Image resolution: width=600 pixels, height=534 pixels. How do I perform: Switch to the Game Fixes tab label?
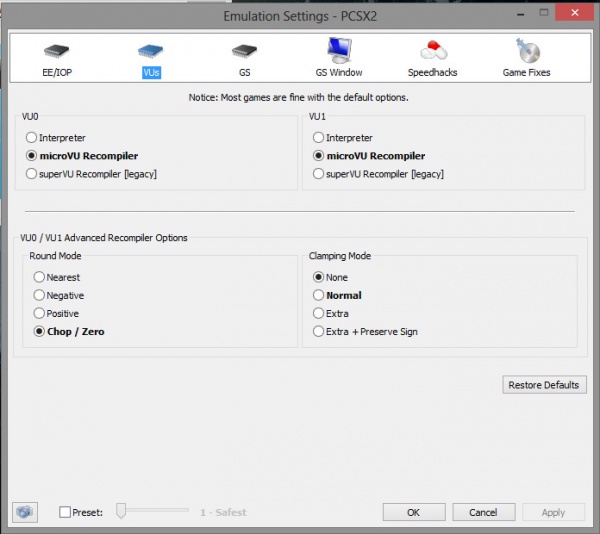click(527, 72)
